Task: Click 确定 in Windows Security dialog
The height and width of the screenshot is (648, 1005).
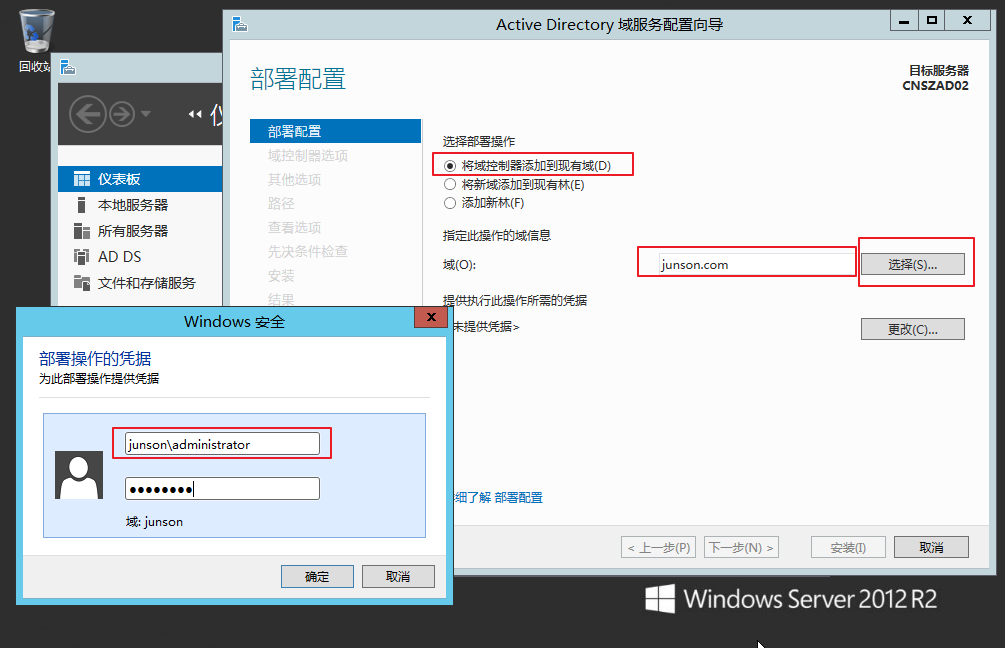Action: click(317, 576)
